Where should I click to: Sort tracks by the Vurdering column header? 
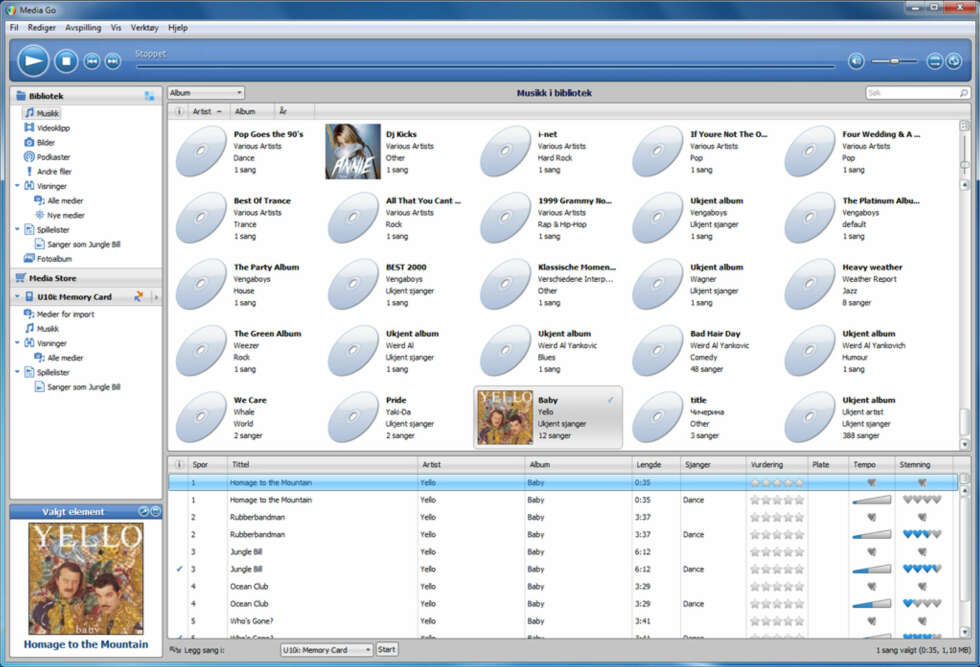tap(777, 464)
